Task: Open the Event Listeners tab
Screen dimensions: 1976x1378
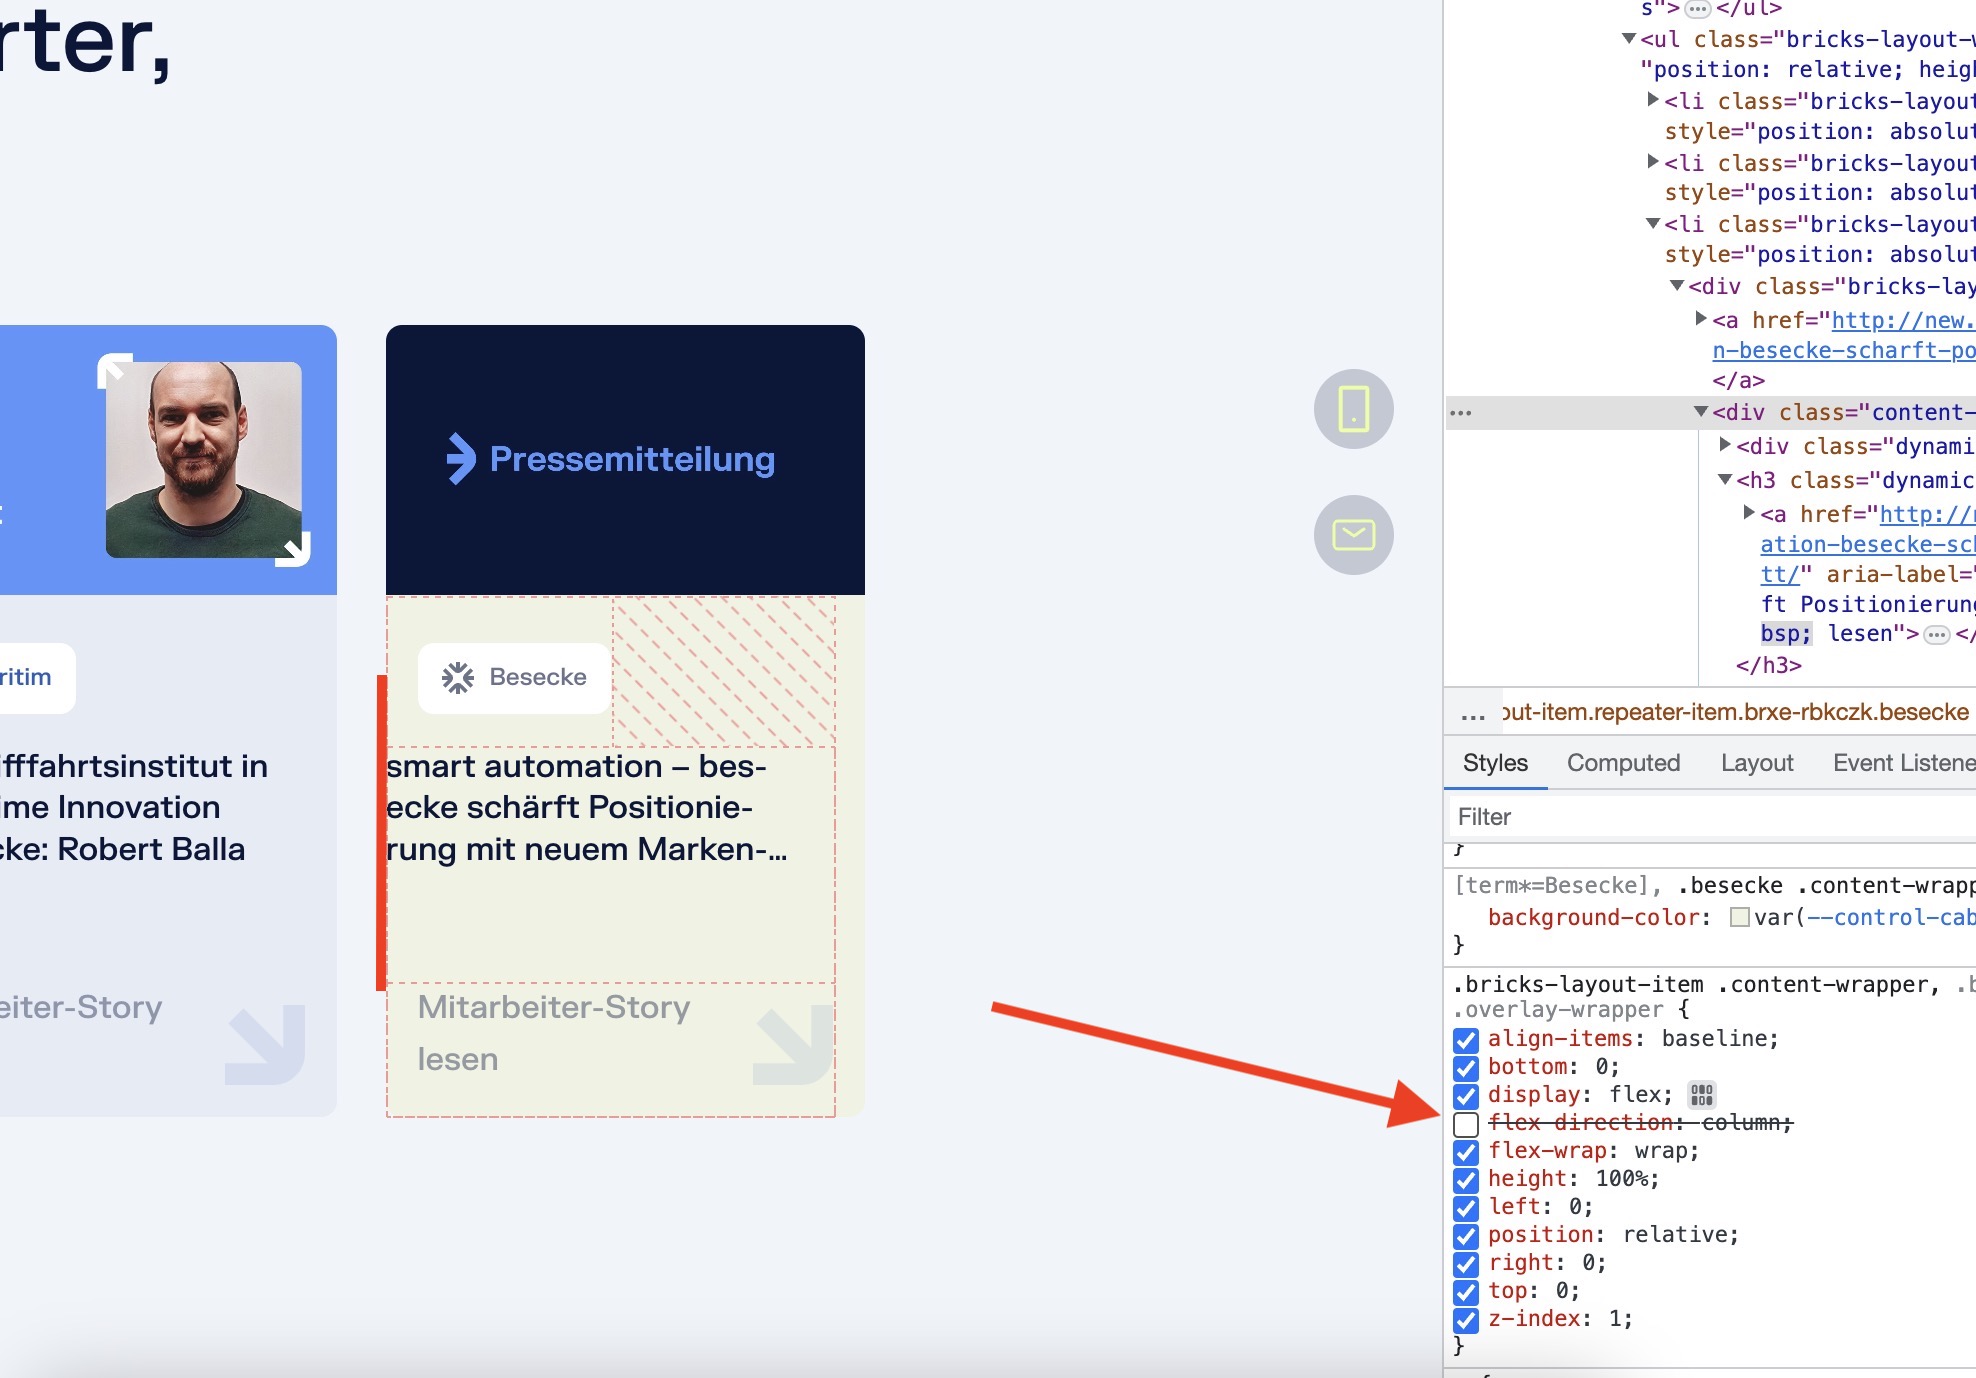Action: [x=1903, y=763]
